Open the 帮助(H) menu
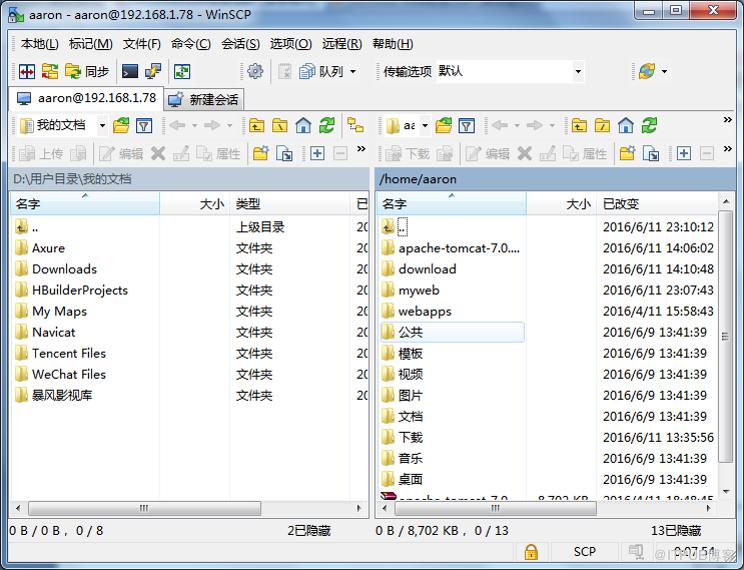The height and width of the screenshot is (570, 744). (392, 44)
